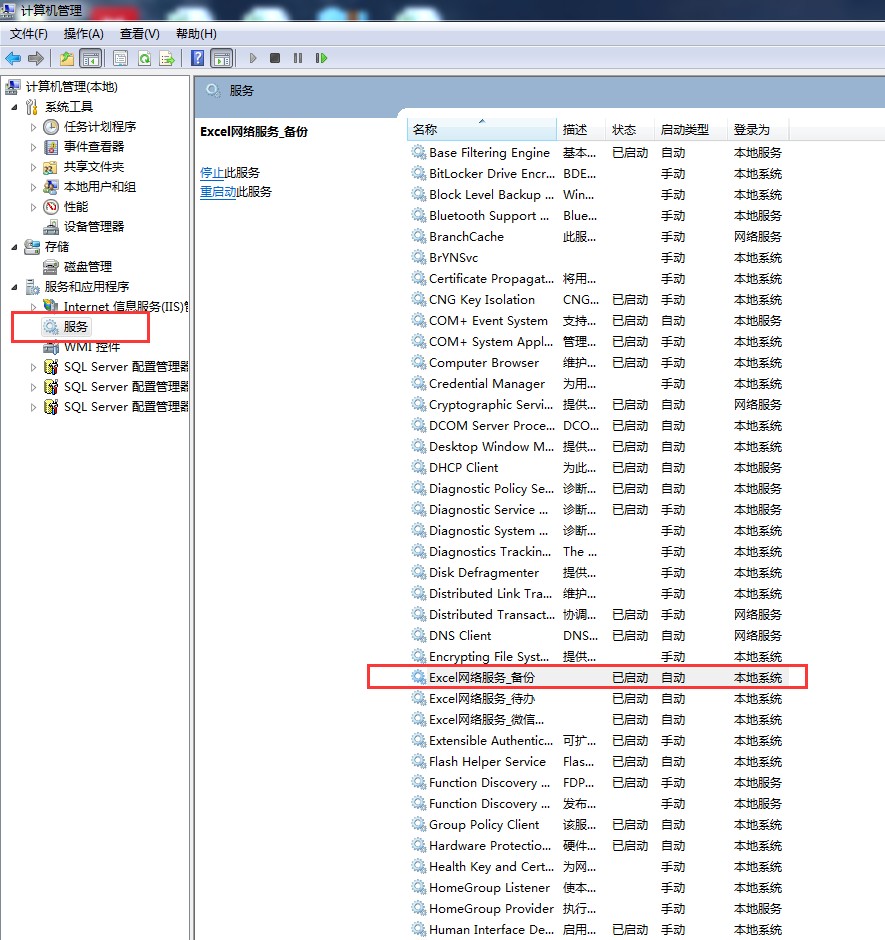
Task: Select 任务计划程序 in the tree
Action: point(100,126)
